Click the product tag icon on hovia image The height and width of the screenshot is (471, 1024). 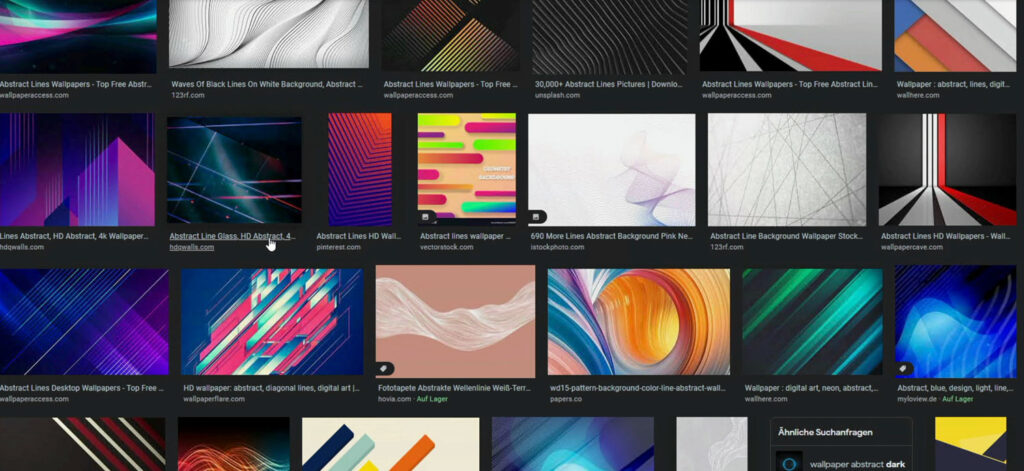pyautogui.click(x=384, y=368)
